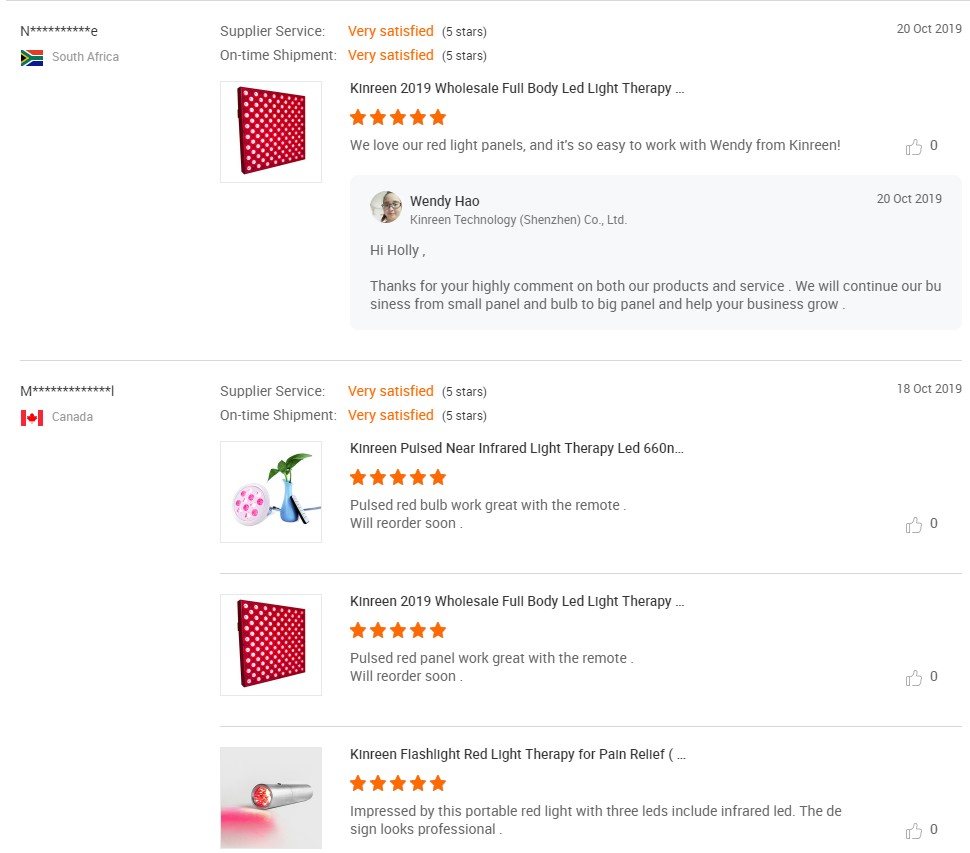Open first Kinreen 2019 Wholesale Full Body link

coord(517,88)
